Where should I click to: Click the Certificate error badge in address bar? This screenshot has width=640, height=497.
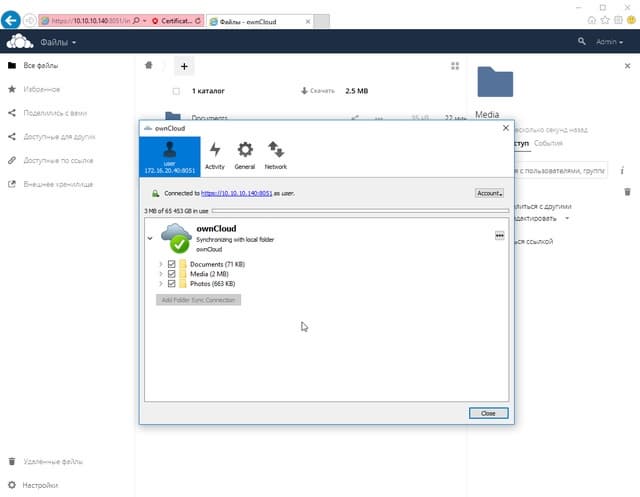[x=172, y=21]
